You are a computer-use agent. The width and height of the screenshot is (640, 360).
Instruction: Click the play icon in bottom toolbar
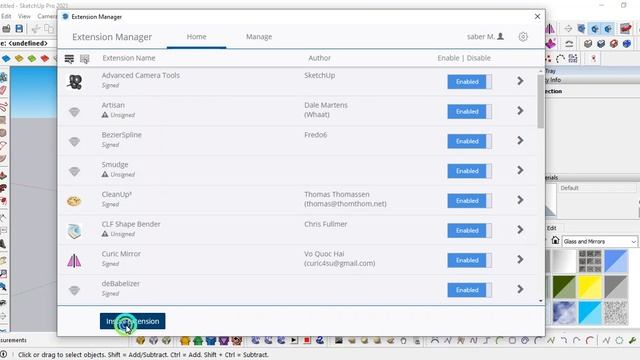(x=294, y=340)
